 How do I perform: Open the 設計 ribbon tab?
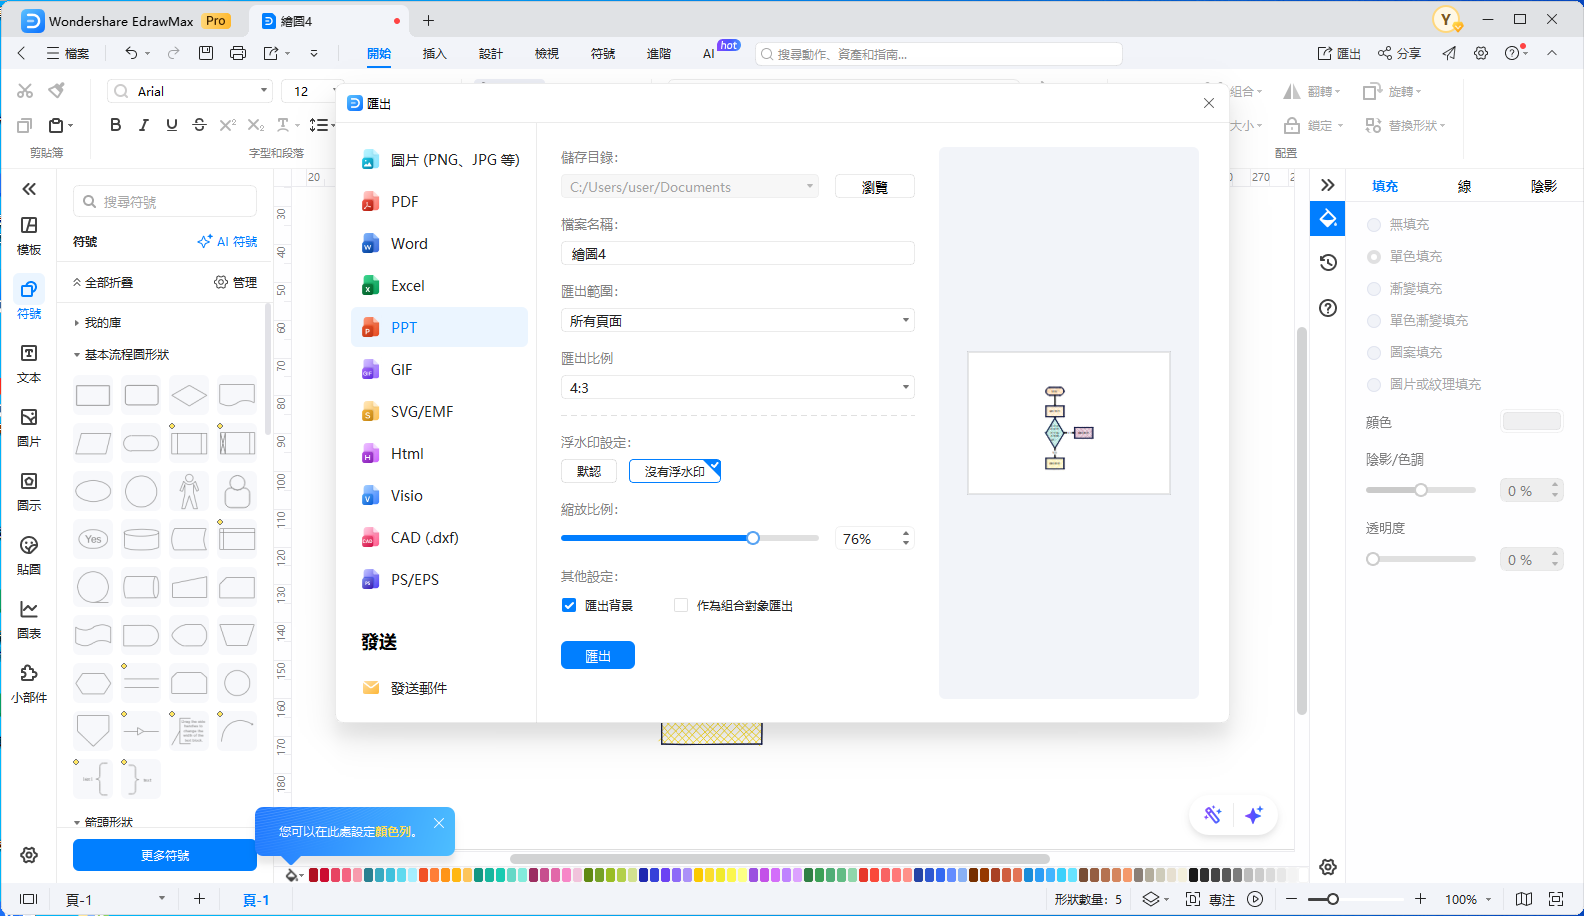[x=490, y=54]
